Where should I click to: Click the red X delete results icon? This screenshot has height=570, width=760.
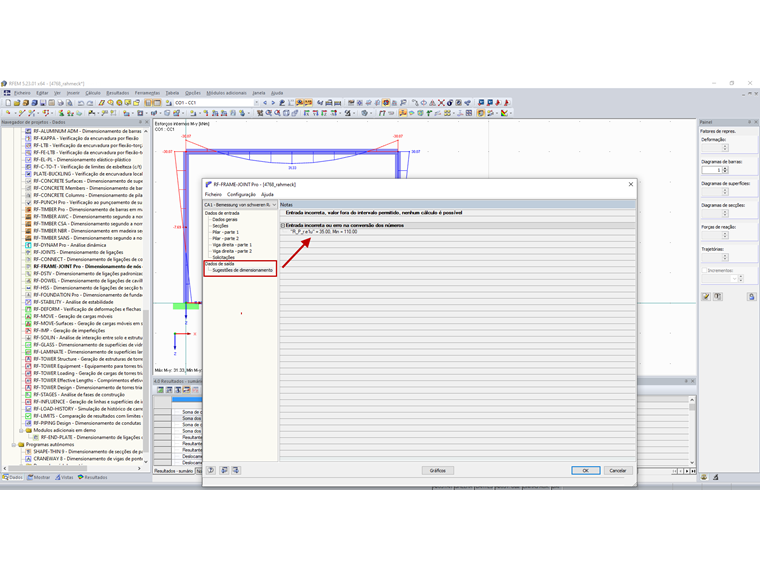[x=441, y=103]
